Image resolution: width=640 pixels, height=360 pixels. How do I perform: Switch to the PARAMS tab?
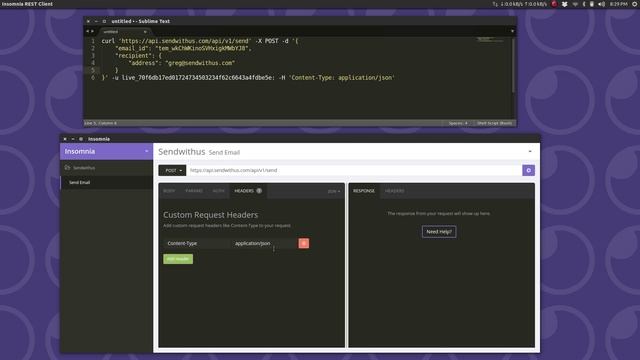tap(194, 191)
